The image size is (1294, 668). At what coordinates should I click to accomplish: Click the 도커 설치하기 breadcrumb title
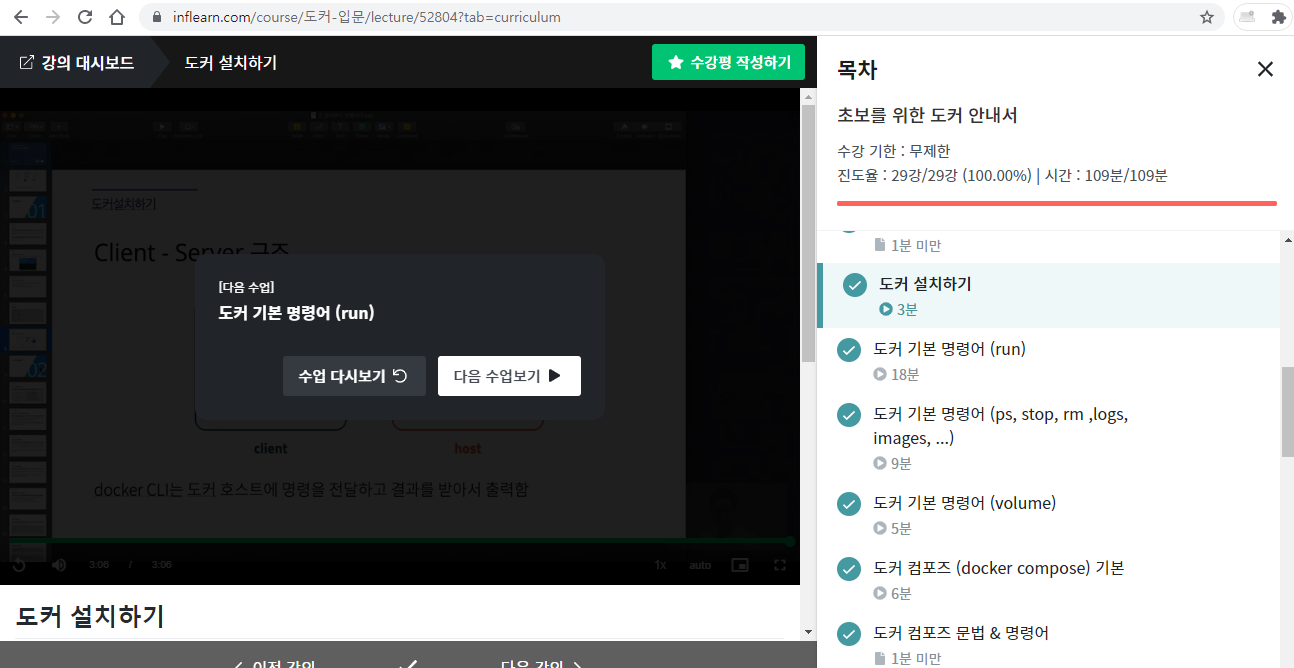pos(231,63)
